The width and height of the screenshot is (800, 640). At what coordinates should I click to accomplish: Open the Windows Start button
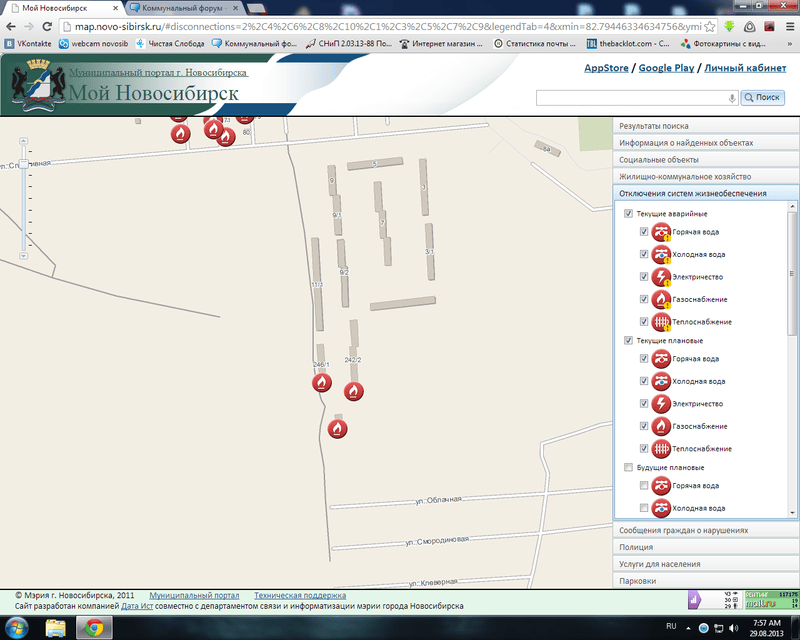point(16,627)
